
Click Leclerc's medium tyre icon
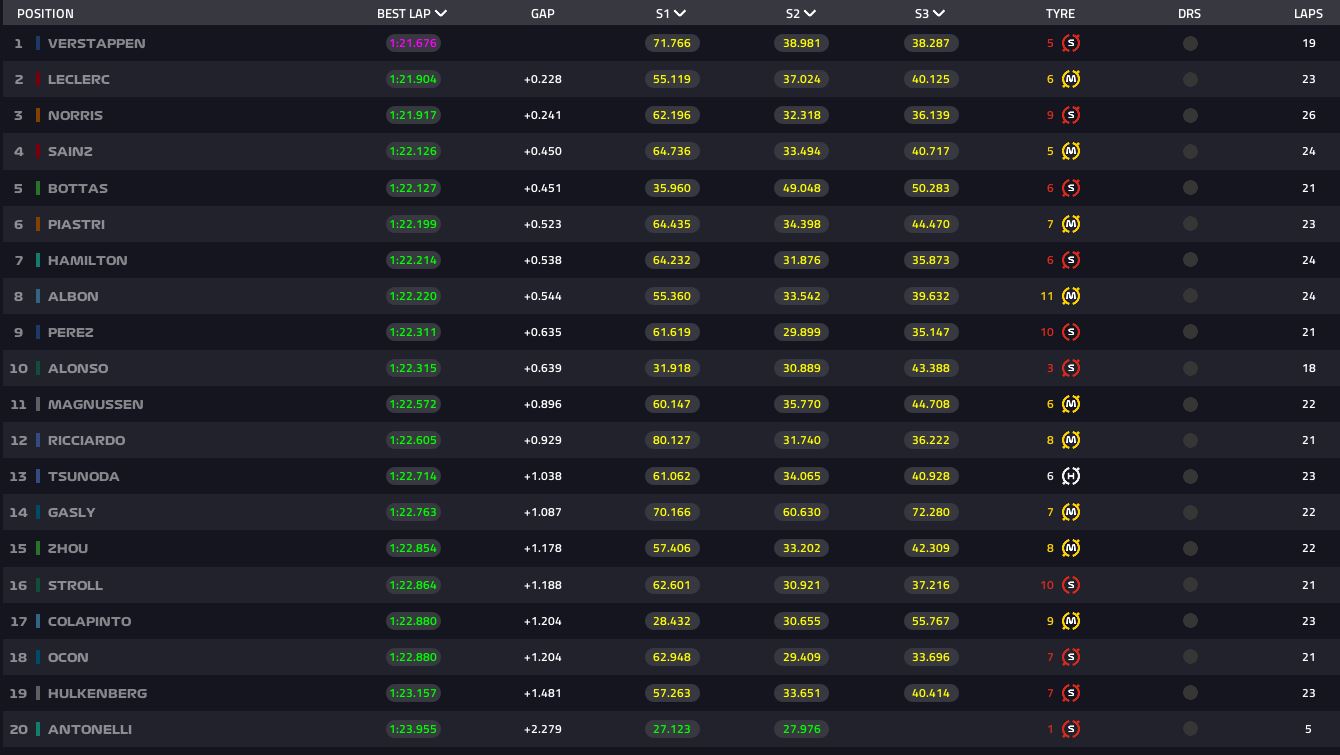click(x=1070, y=79)
